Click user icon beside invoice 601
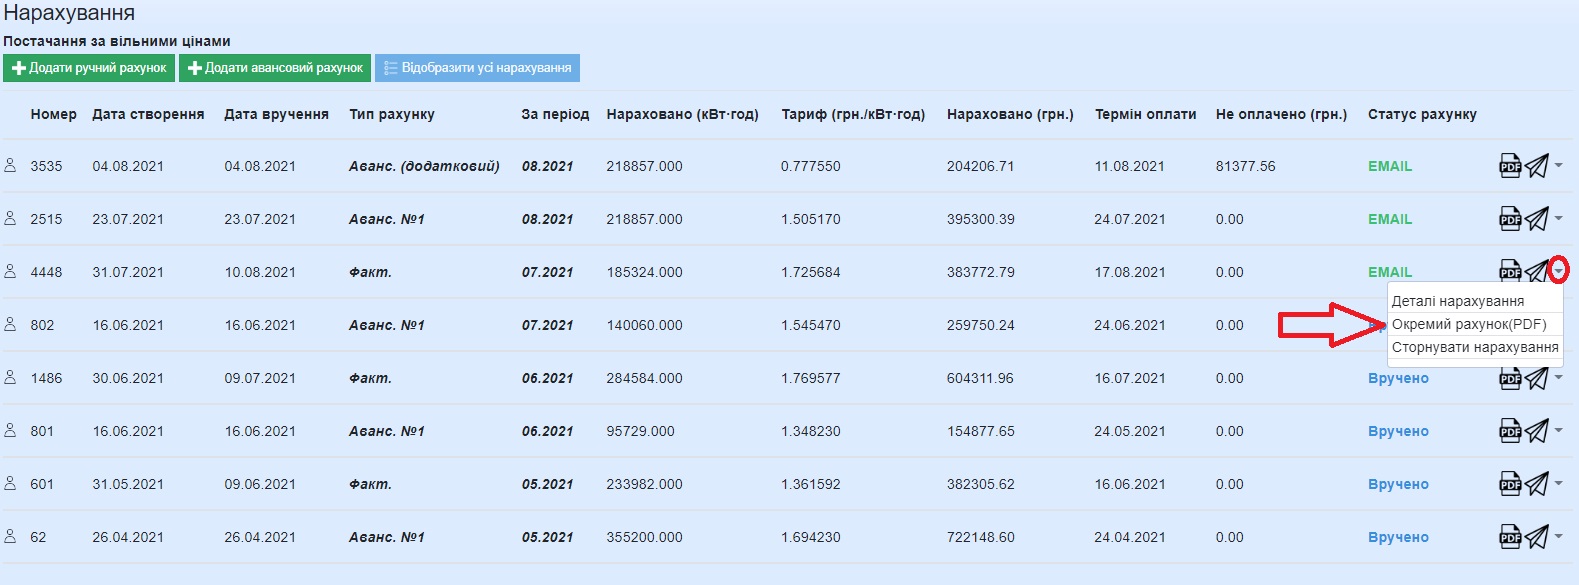This screenshot has height=585, width=1579. tap(10, 484)
